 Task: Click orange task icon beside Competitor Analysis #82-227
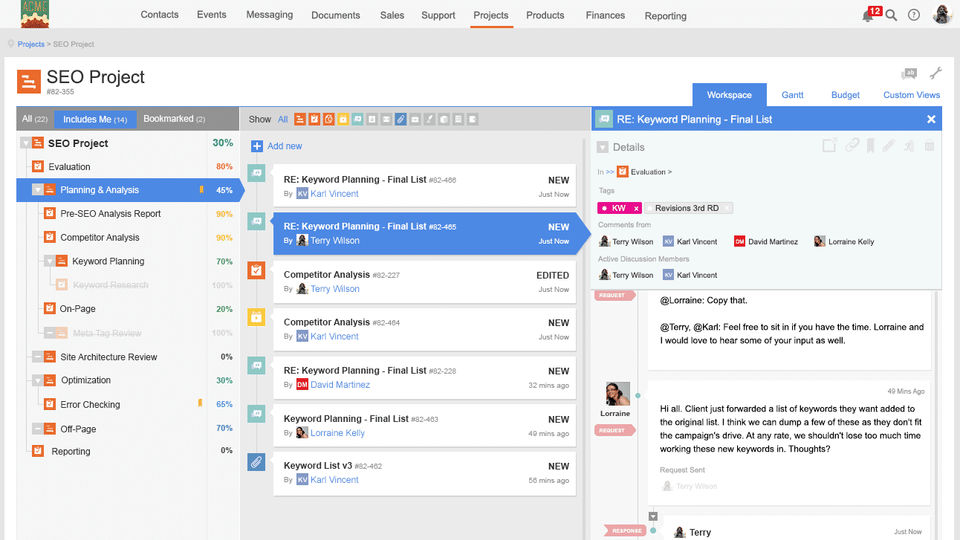(257, 270)
